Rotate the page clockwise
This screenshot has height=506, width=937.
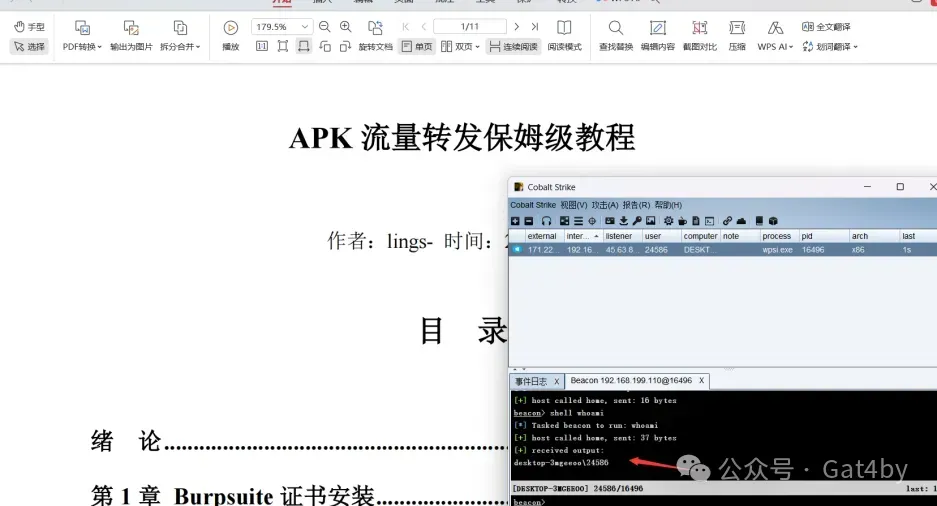[x=345, y=47]
